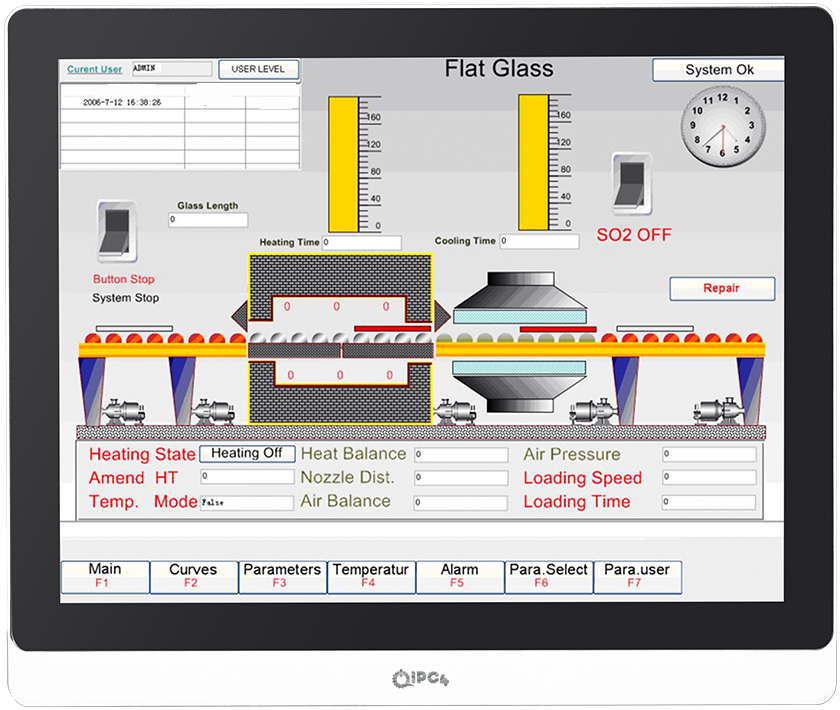Image resolution: width=840 pixels, height=710 pixels.
Task: Click the Nozzle Dist. value field
Action: [x=461, y=477]
